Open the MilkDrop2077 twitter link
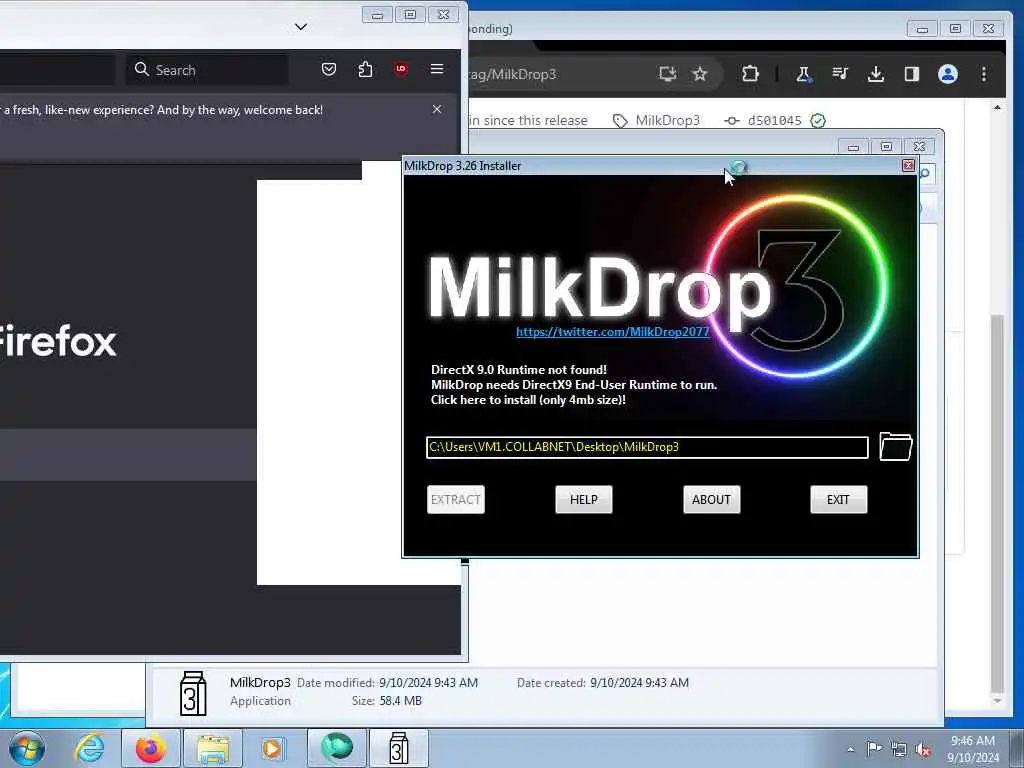The width and height of the screenshot is (1024, 768). coord(613,332)
